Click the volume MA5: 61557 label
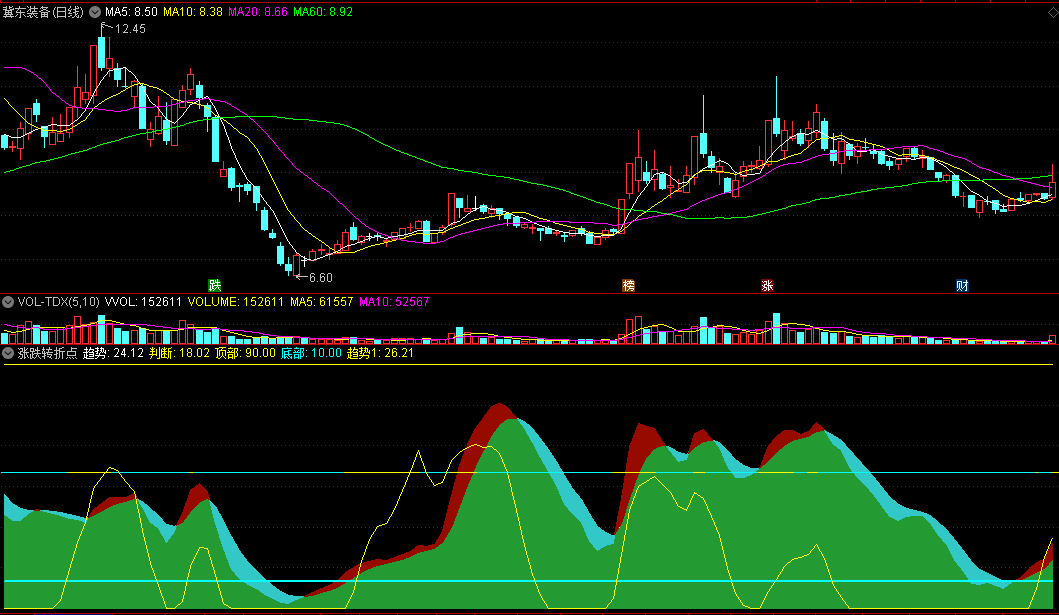Viewport: 1059px width, 615px height. click(x=321, y=302)
